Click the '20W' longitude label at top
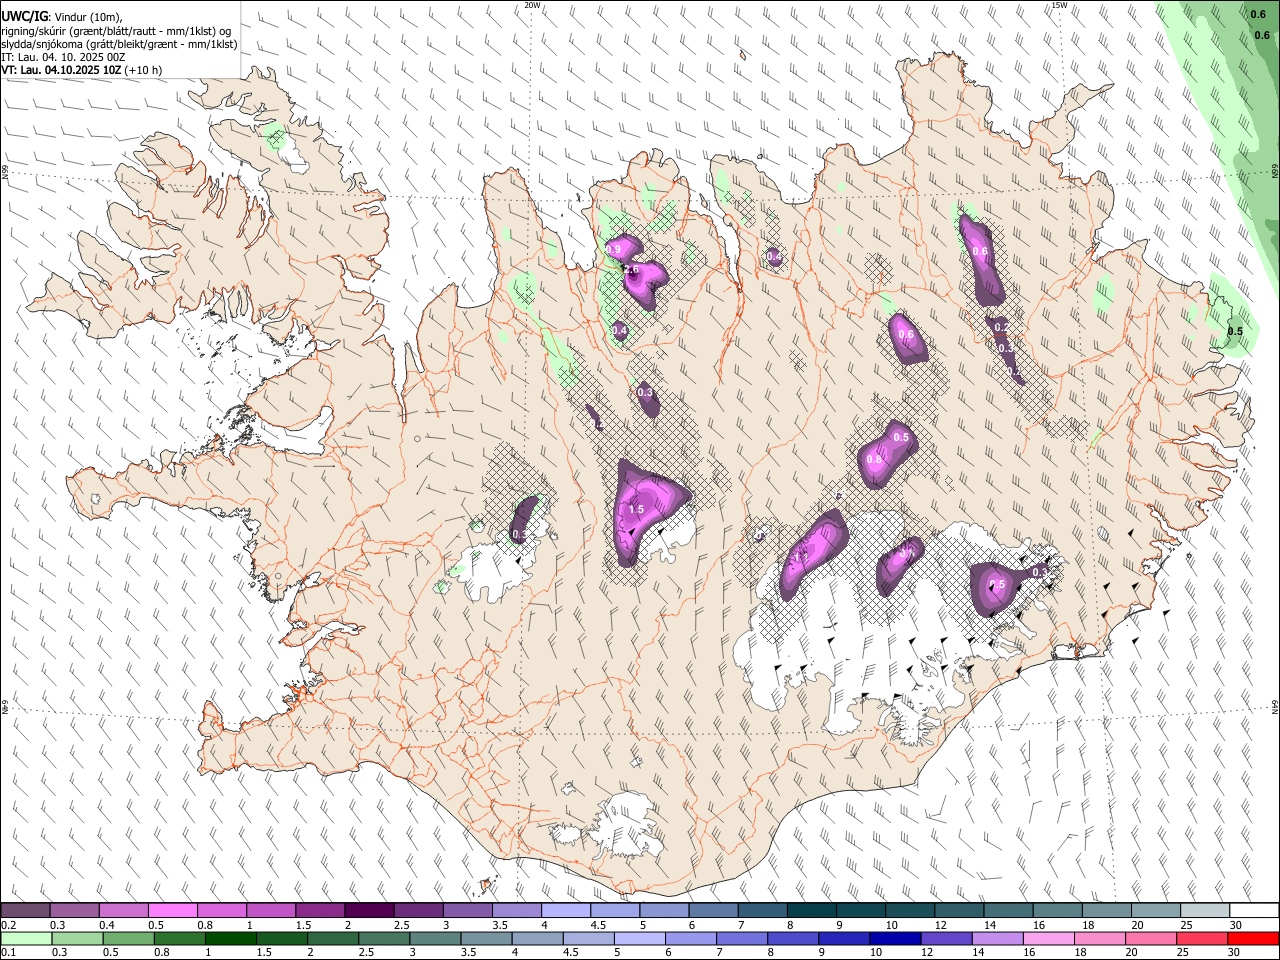Image resolution: width=1280 pixels, height=960 pixels. point(533,5)
